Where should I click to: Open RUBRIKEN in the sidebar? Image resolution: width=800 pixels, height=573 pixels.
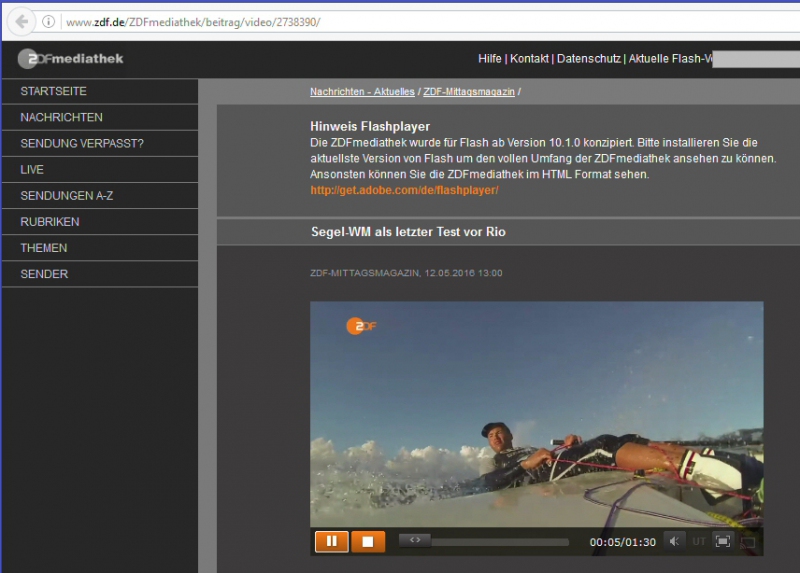[x=100, y=222]
